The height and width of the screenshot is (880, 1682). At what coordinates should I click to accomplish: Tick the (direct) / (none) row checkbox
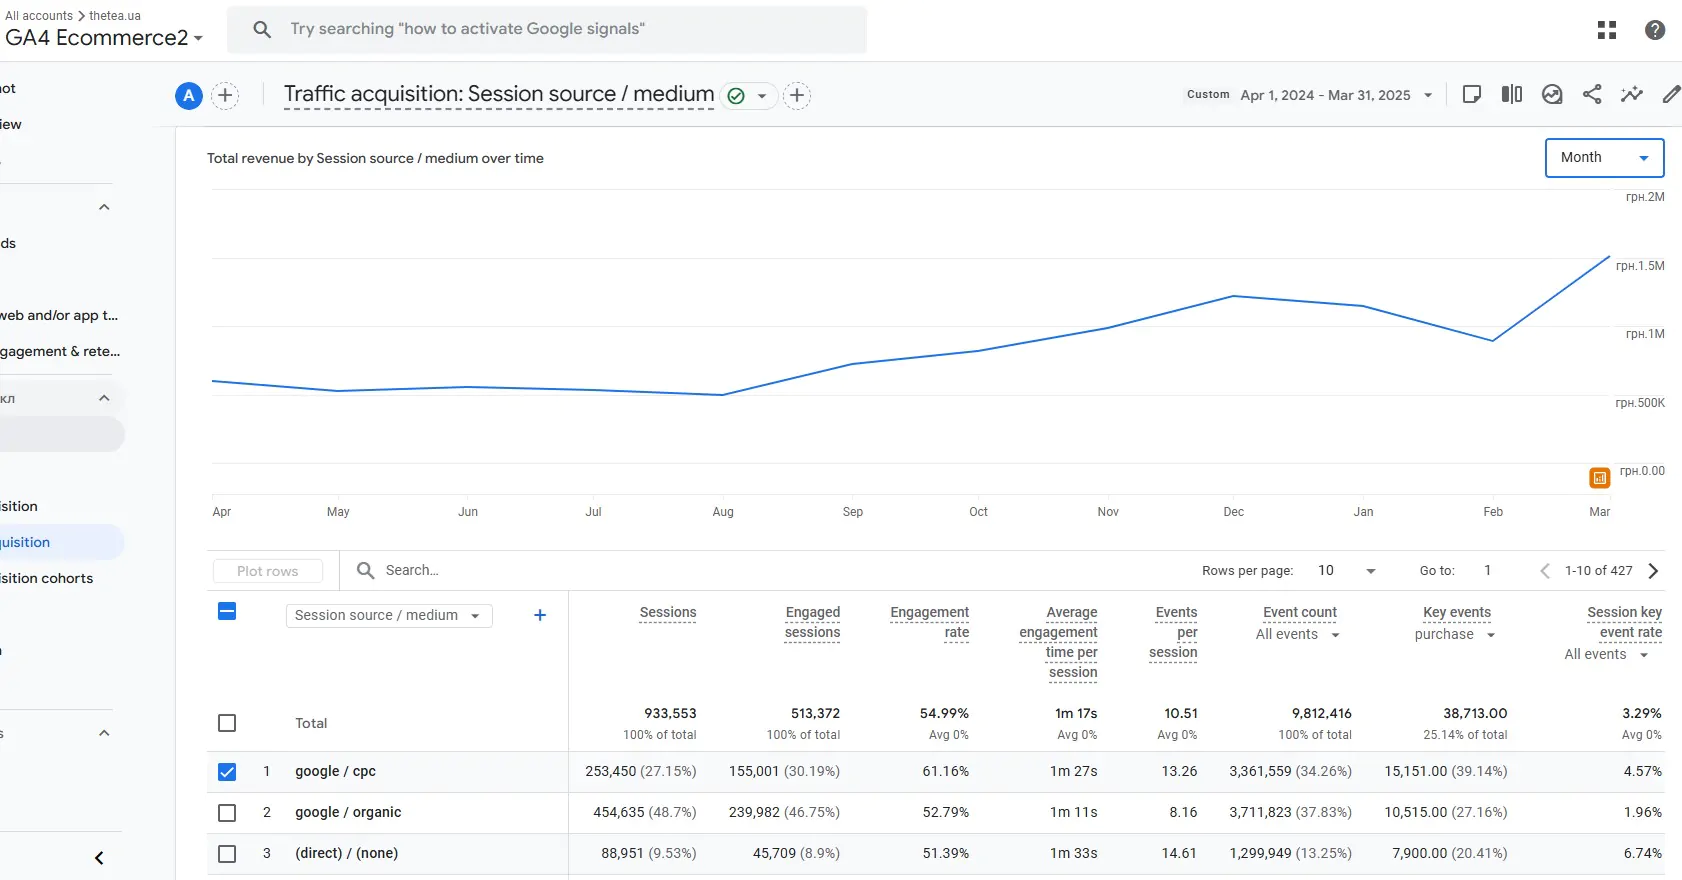click(227, 854)
